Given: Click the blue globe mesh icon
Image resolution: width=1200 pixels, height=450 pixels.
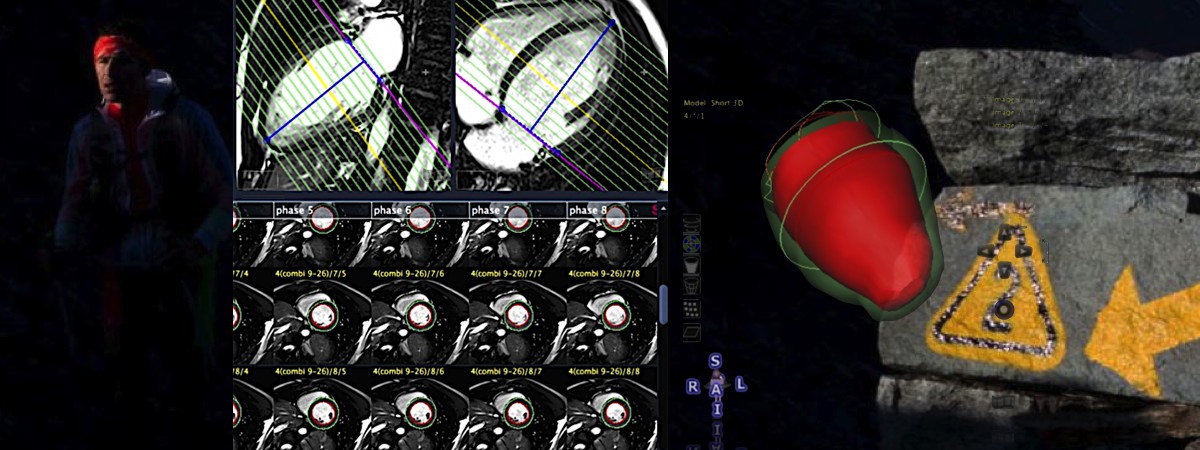Looking at the screenshot, I should [691, 243].
